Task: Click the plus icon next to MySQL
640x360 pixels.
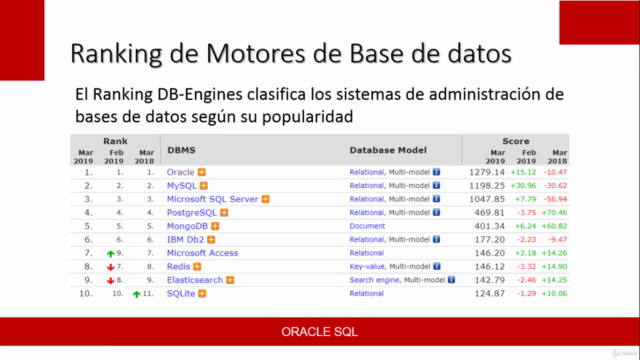Action: 204,186
